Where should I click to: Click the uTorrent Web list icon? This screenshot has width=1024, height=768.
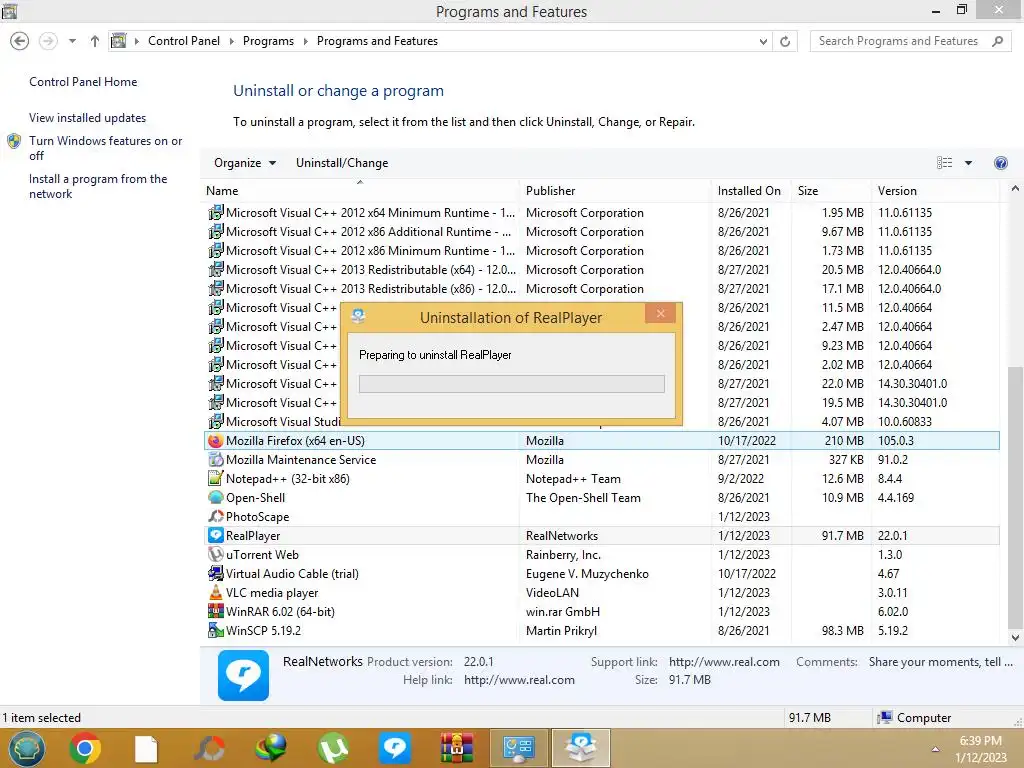(x=215, y=554)
